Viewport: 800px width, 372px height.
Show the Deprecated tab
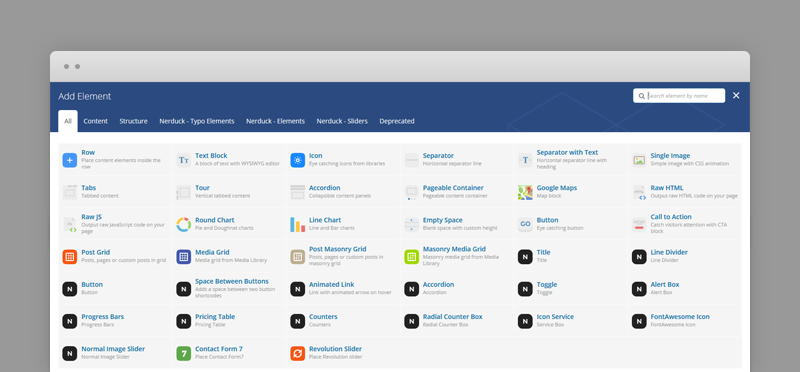(x=397, y=121)
